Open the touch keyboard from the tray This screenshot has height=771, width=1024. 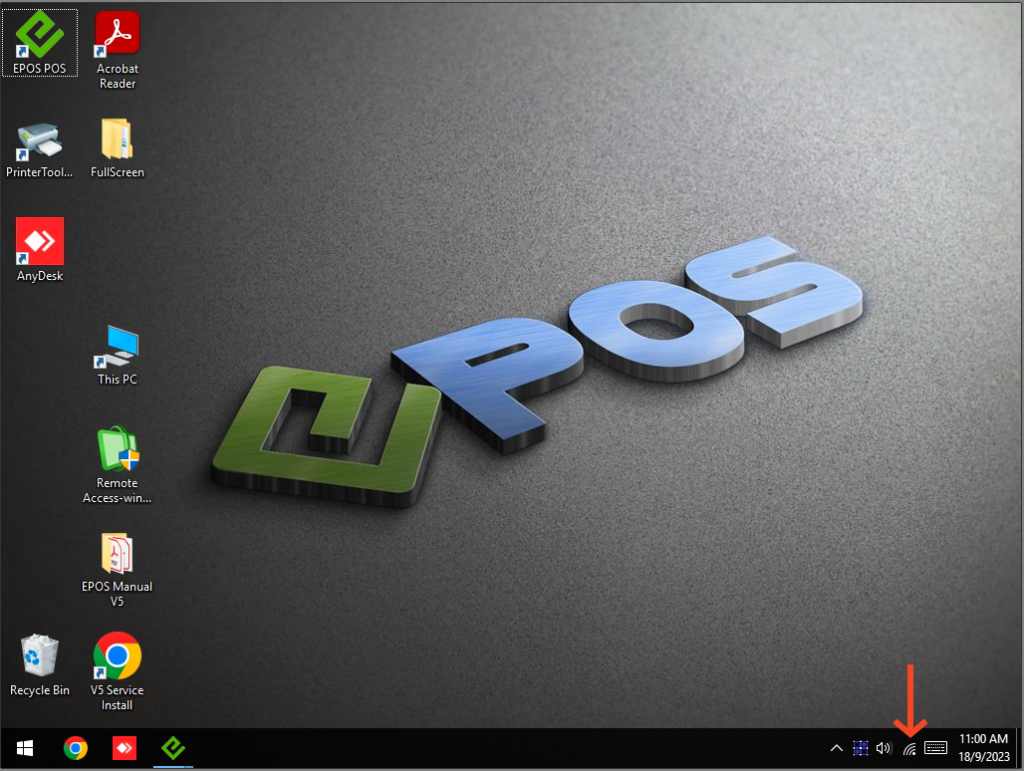coord(936,747)
